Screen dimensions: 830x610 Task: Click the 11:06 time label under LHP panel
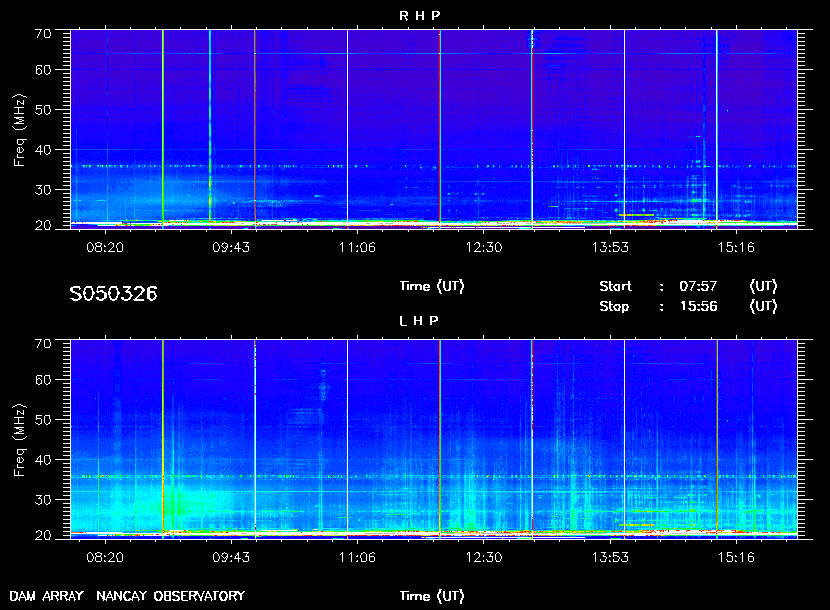click(x=357, y=557)
